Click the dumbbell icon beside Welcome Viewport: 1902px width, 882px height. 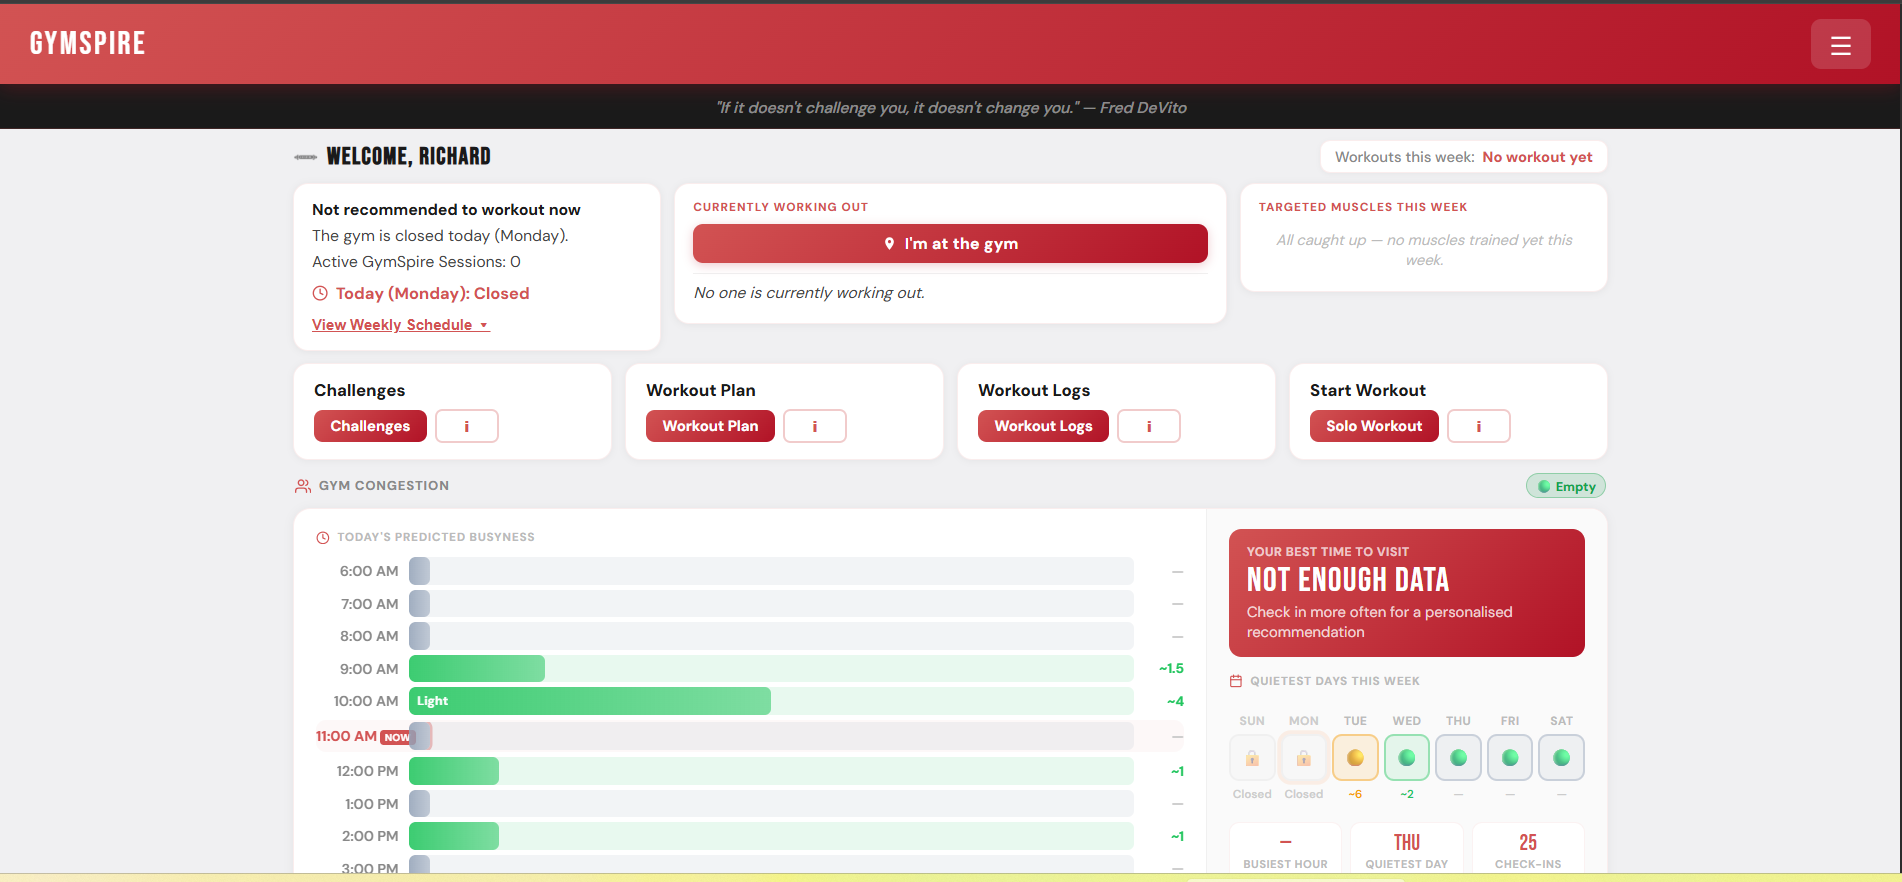coord(305,157)
